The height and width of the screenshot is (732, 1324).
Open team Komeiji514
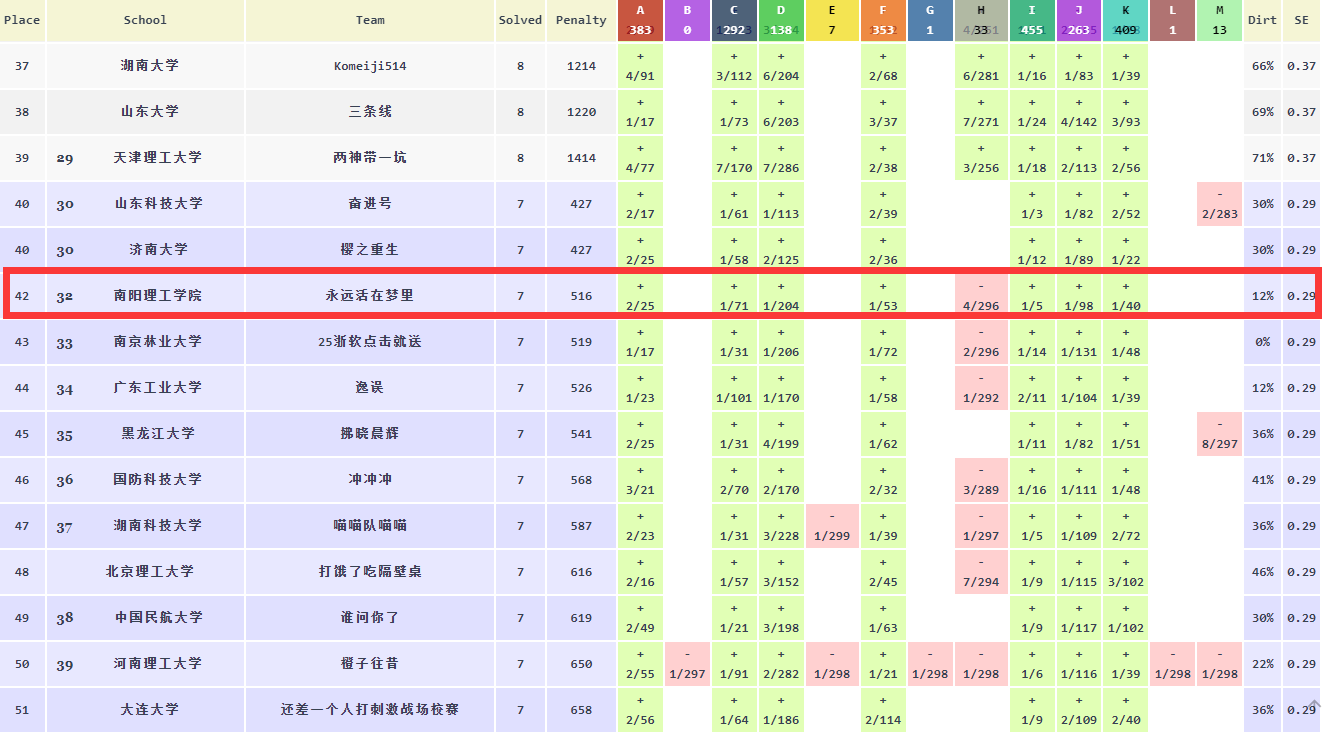pyautogui.click(x=370, y=66)
